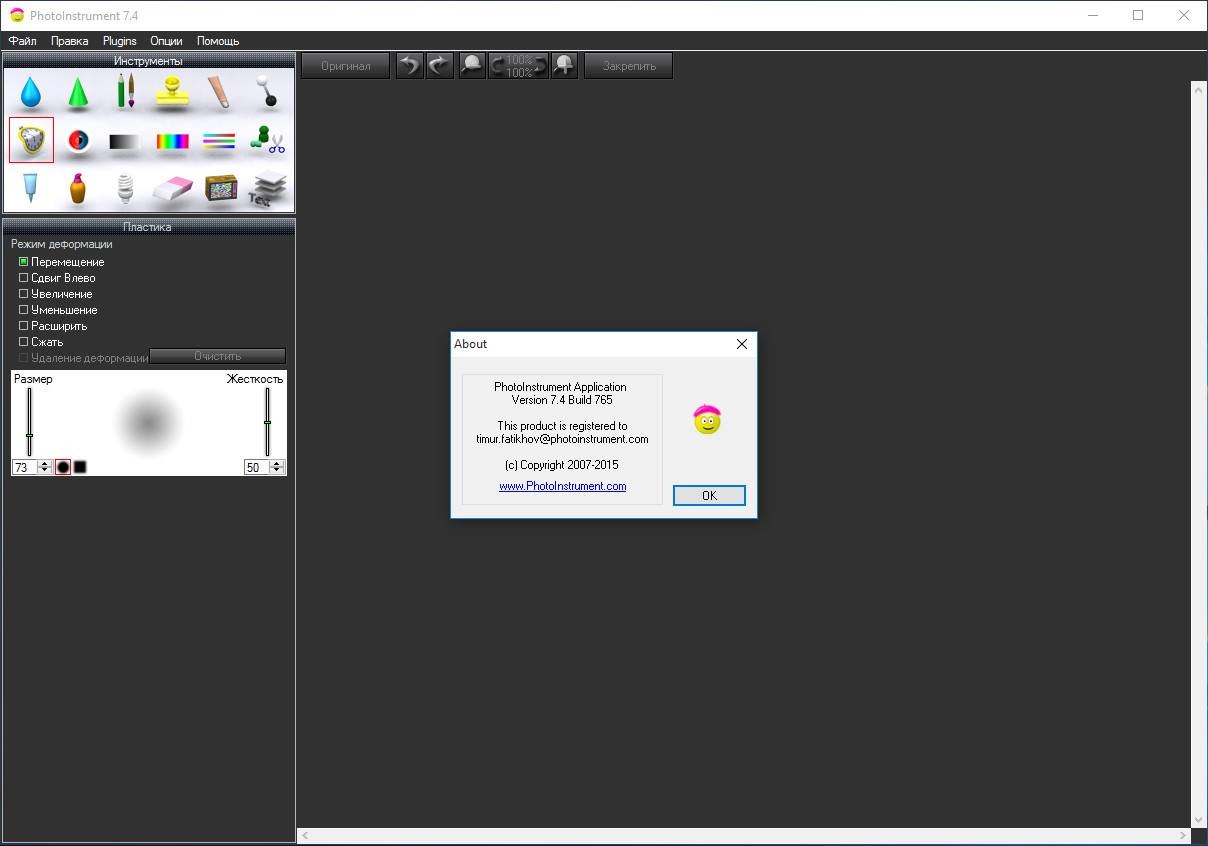This screenshot has width=1208, height=846.
Task: Click the Закрепить button
Action: [629, 66]
